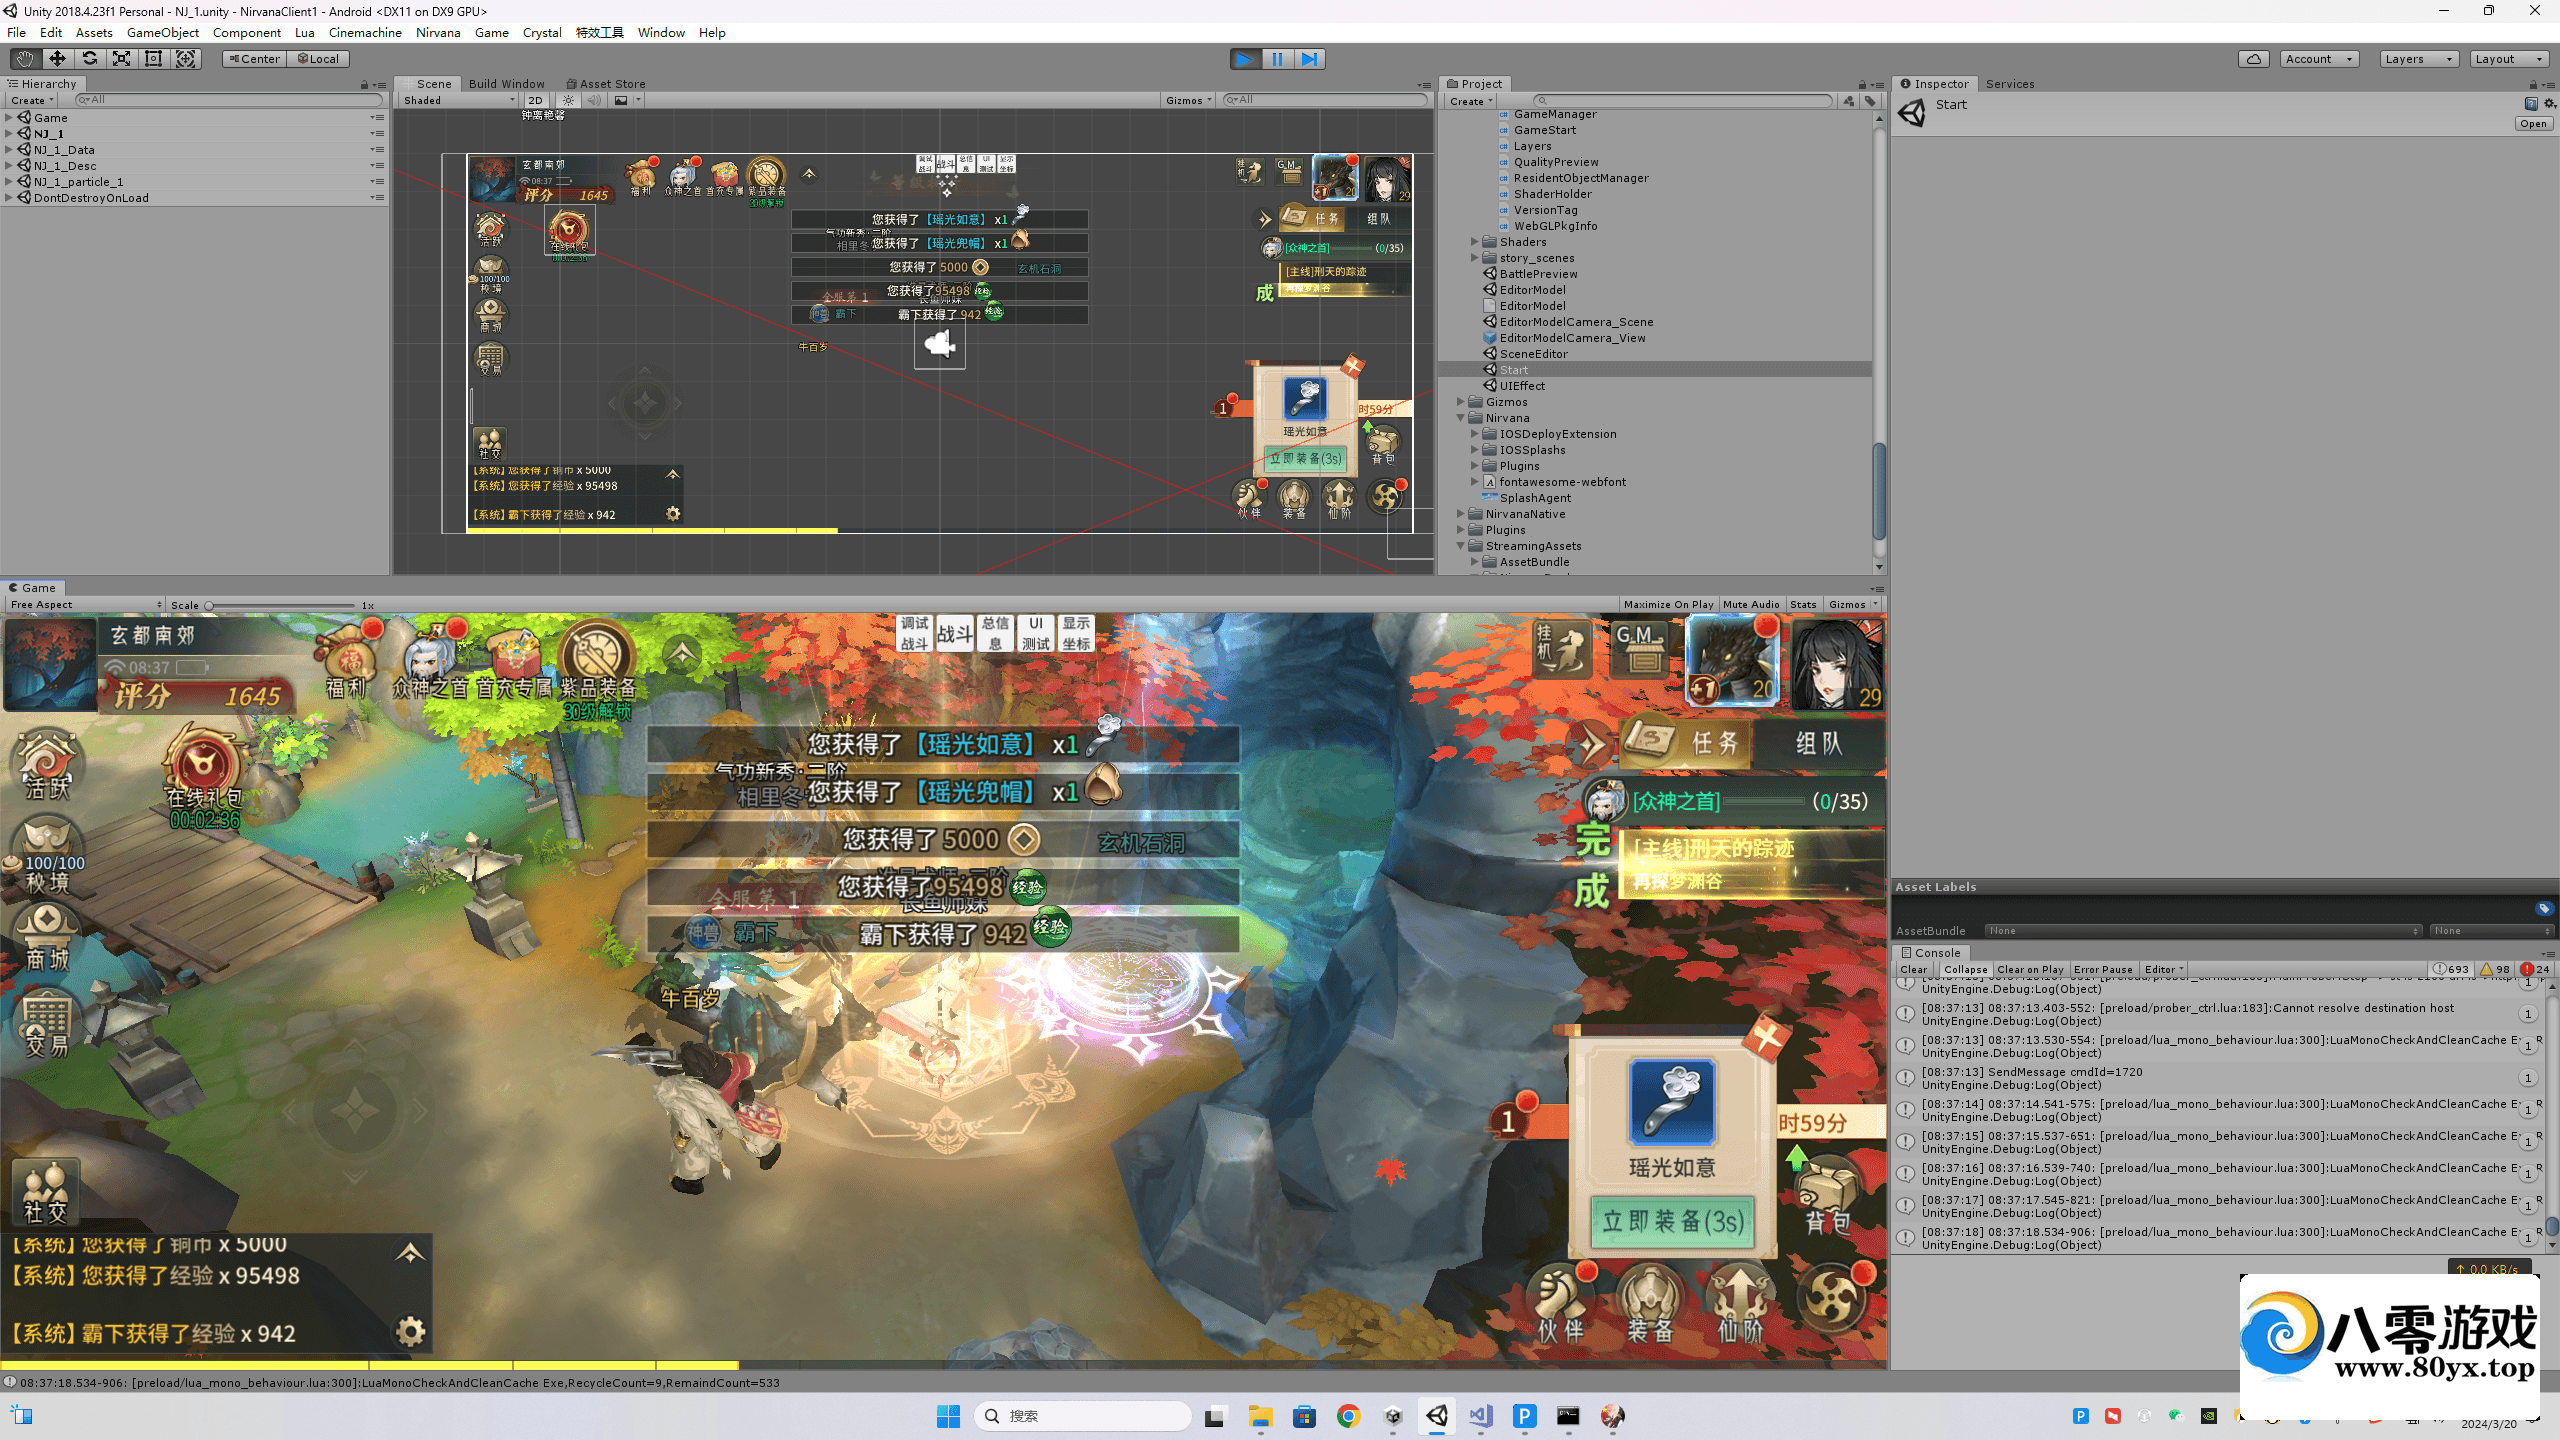The height and width of the screenshot is (1440, 2560).
Task: Pause the running game
Action: [1277, 59]
